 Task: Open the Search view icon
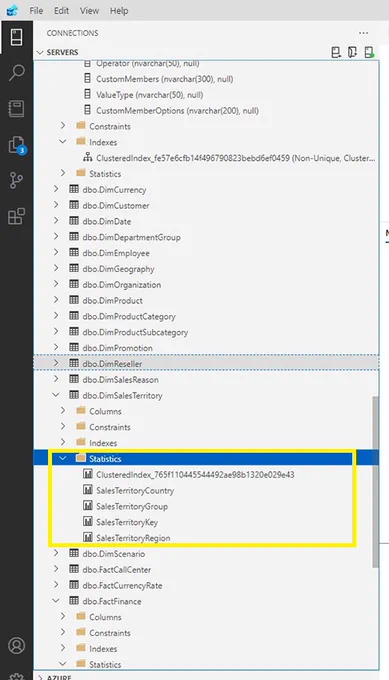click(x=16, y=72)
